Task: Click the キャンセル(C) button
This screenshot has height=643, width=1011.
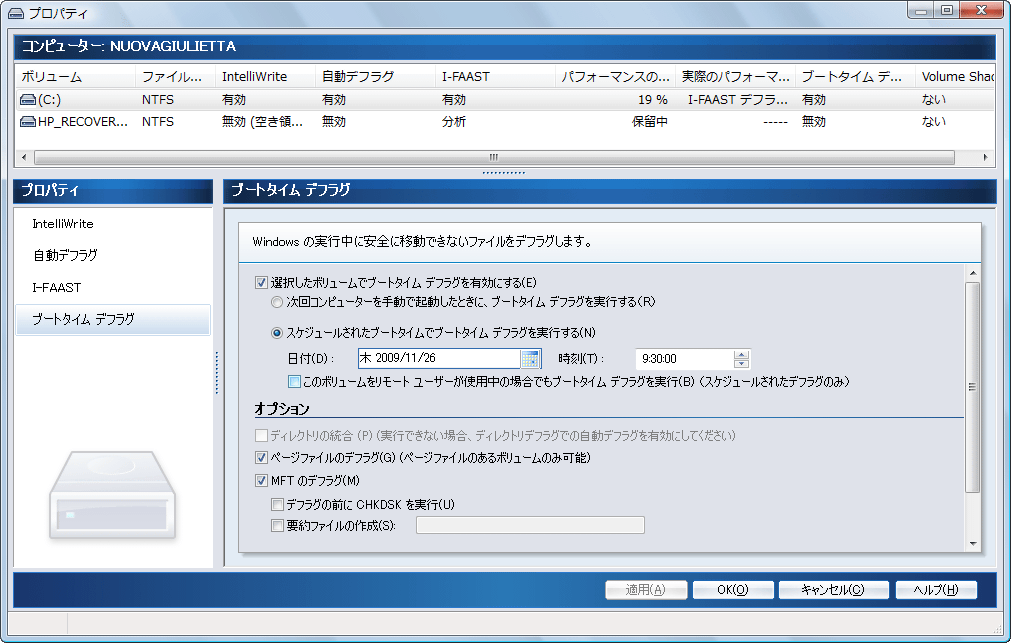Action: [x=832, y=589]
